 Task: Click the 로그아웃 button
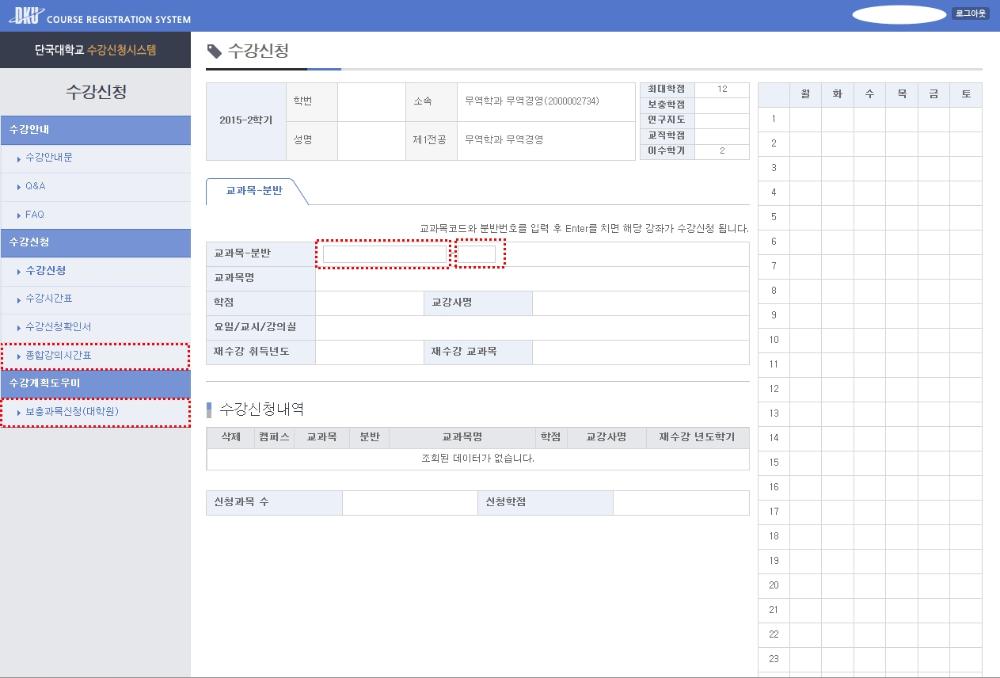[x=970, y=14]
